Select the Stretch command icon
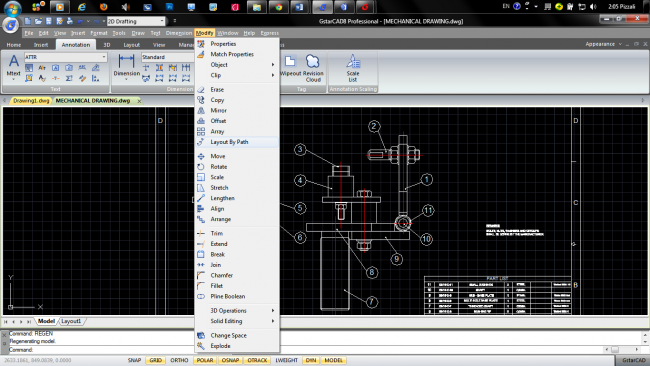Viewport: 650px width, 366px height. click(201, 188)
